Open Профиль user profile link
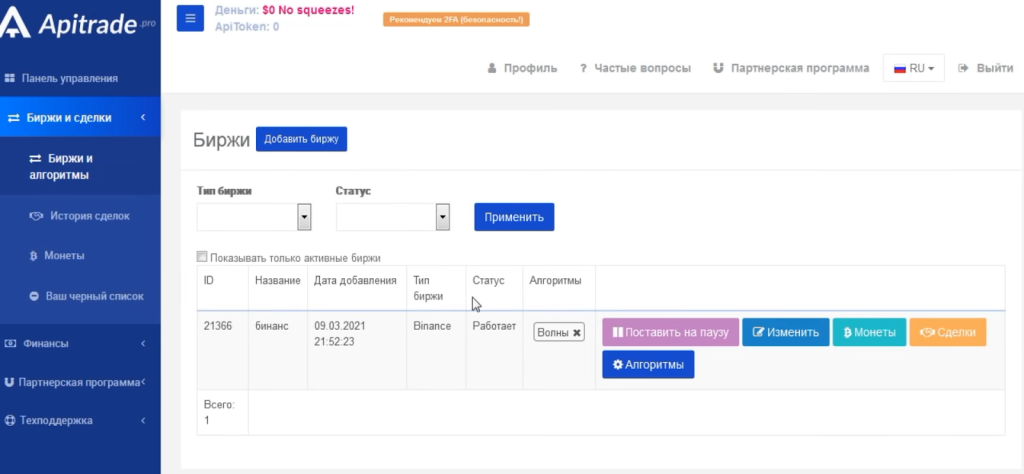The width and height of the screenshot is (1024, 474). [x=522, y=68]
